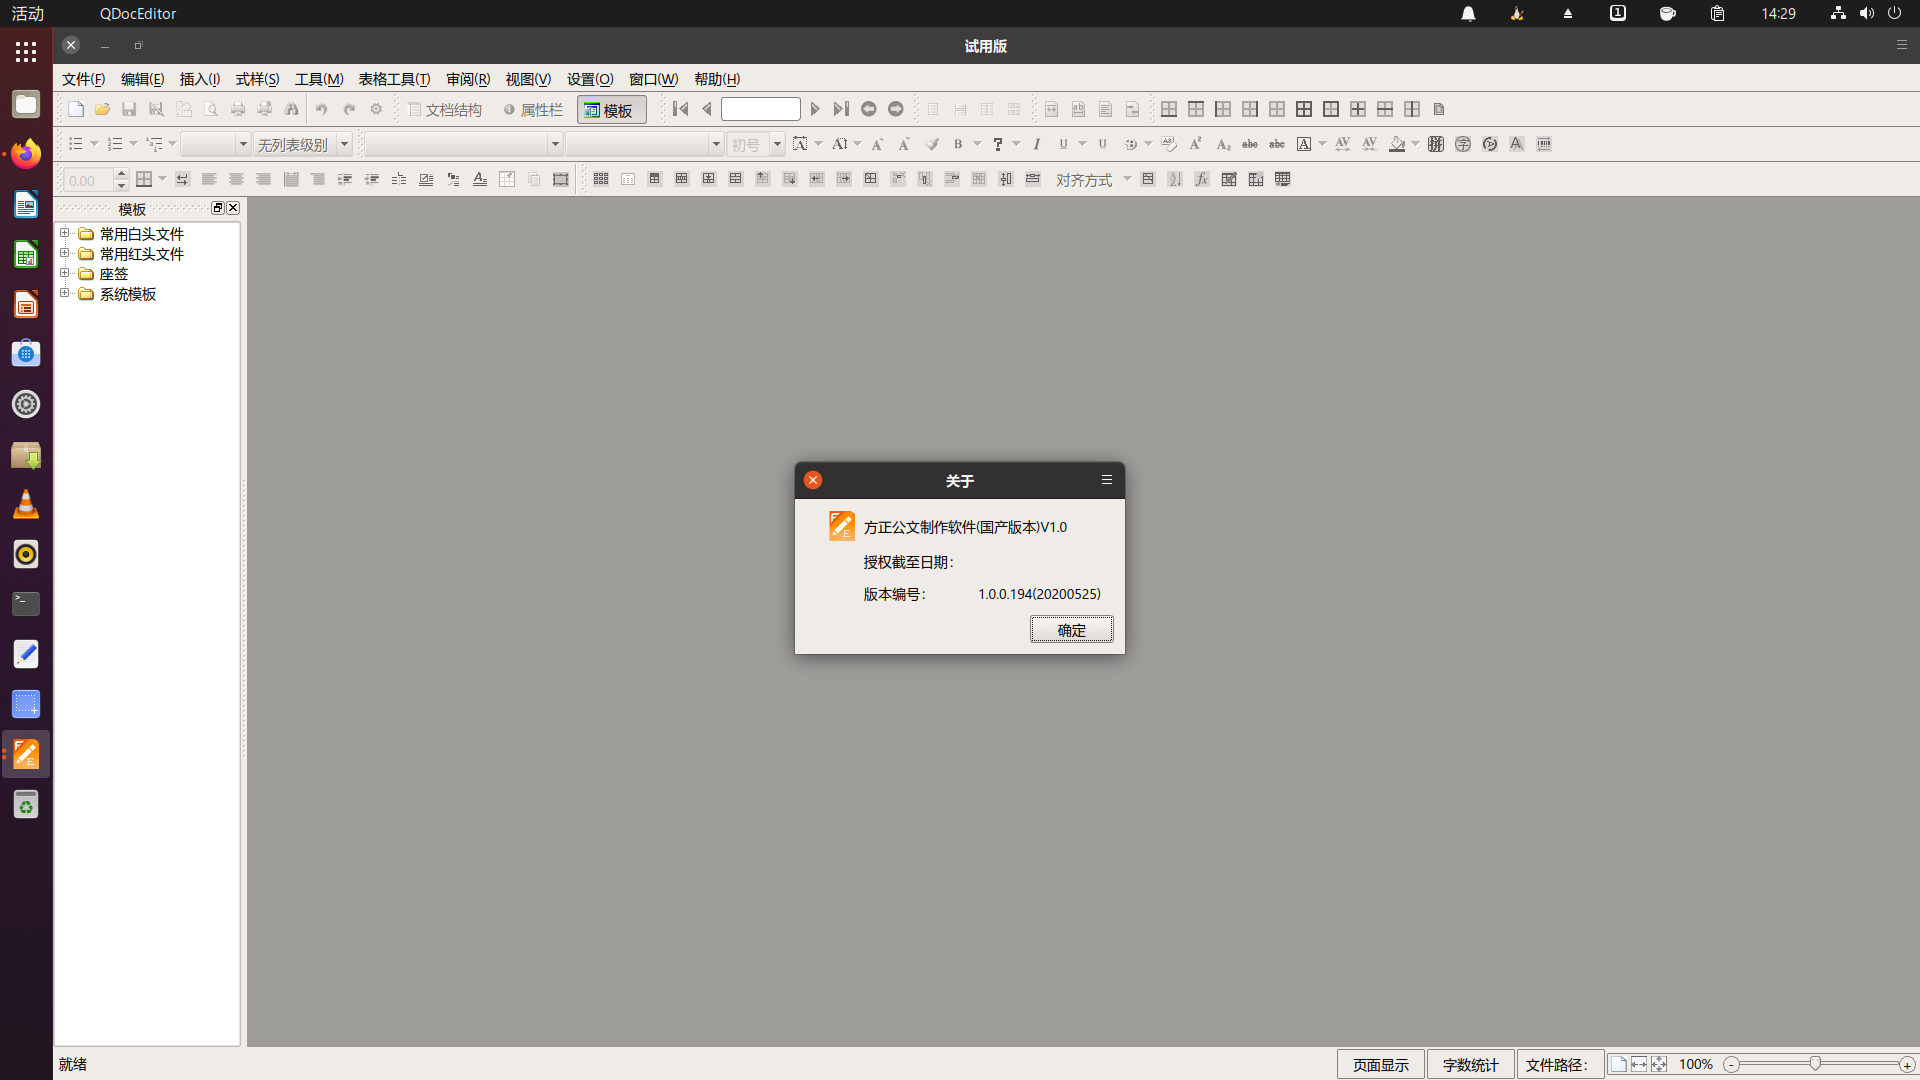1920x1080 pixels.
Task: Jump to the first page
Action: 680,109
